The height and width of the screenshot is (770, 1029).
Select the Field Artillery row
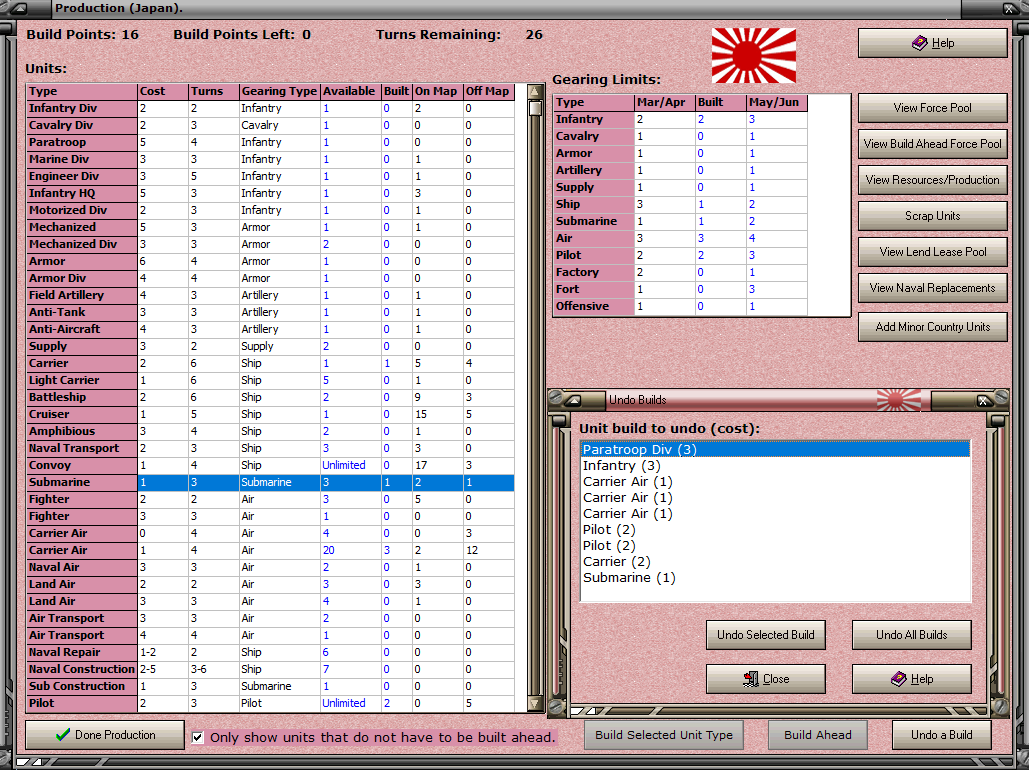270,295
